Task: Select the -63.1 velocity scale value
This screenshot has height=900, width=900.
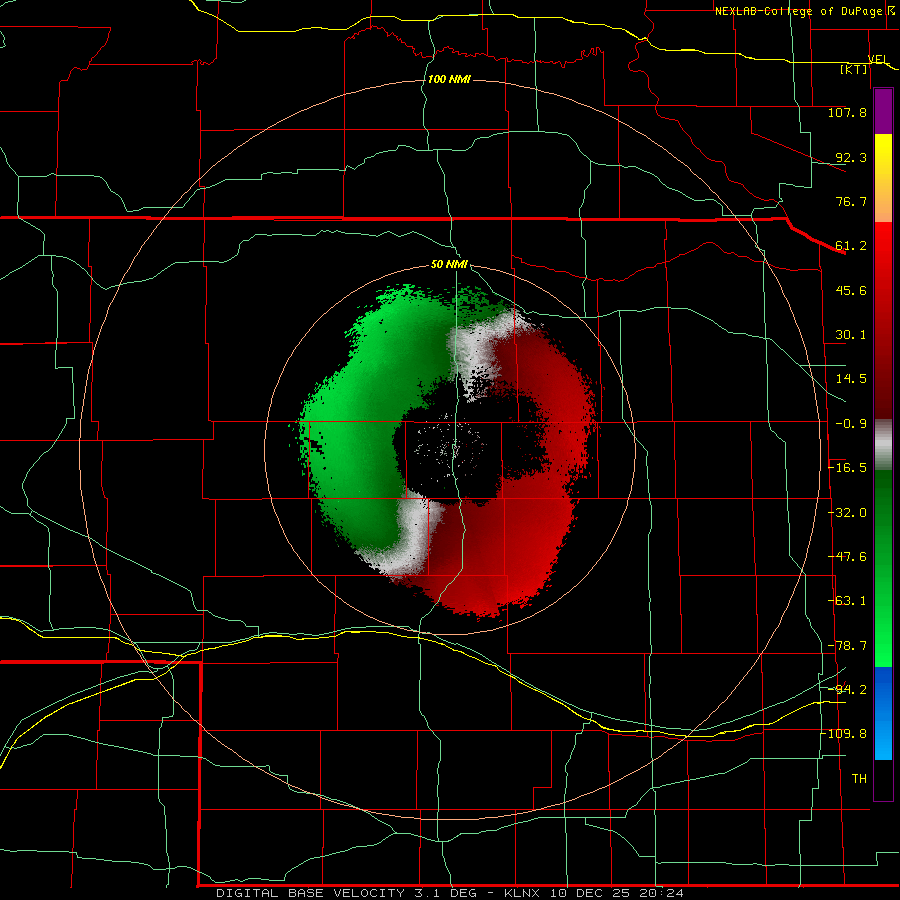Action: (x=847, y=601)
